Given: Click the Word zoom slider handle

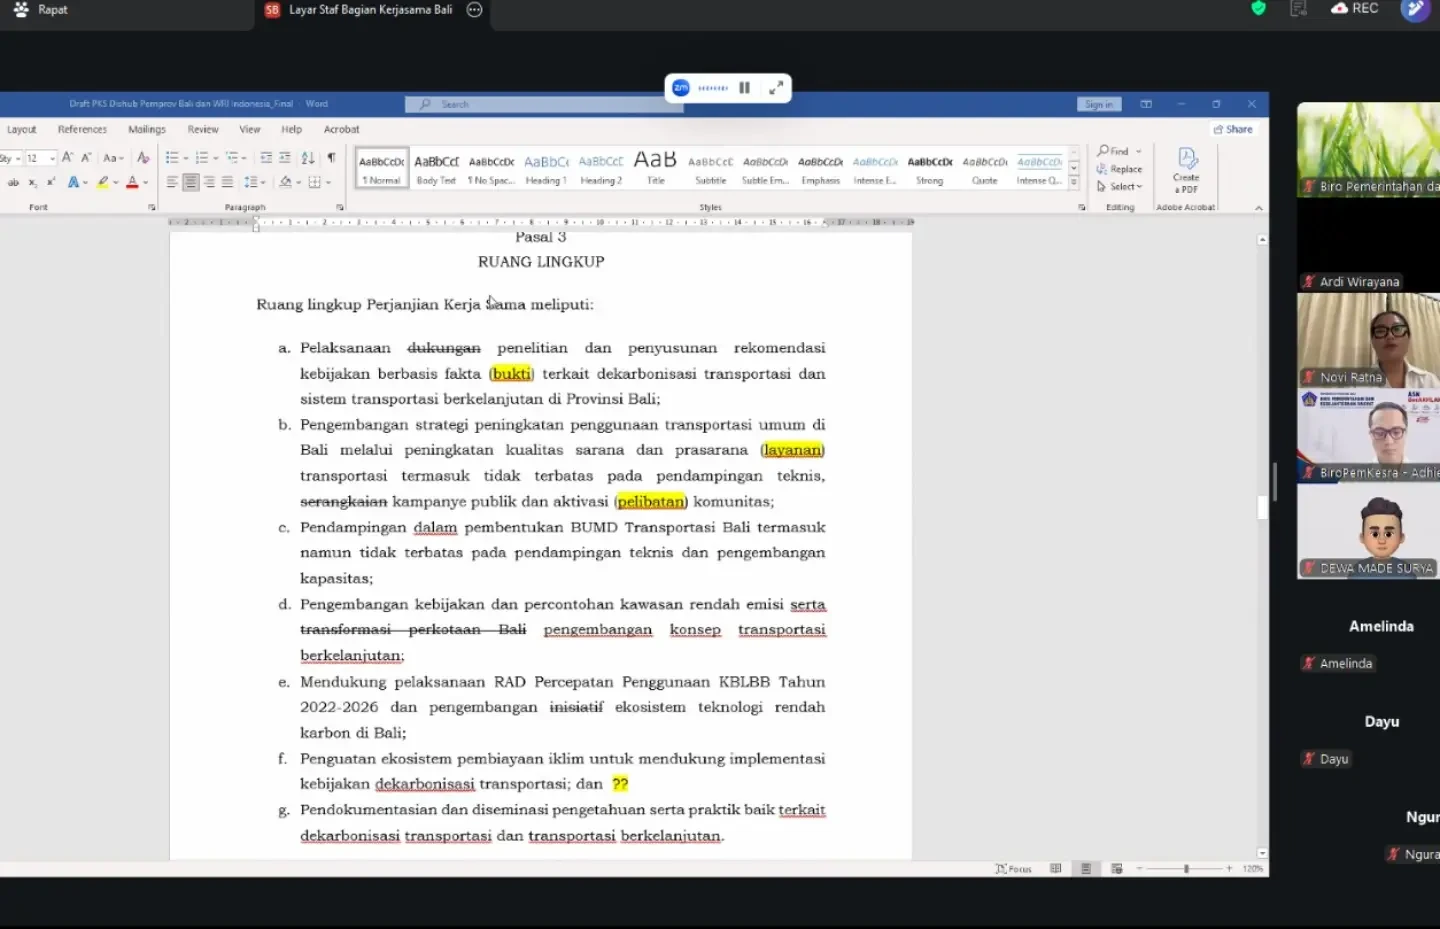Looking at the screenshot, I should click(x=1186, y=868).
